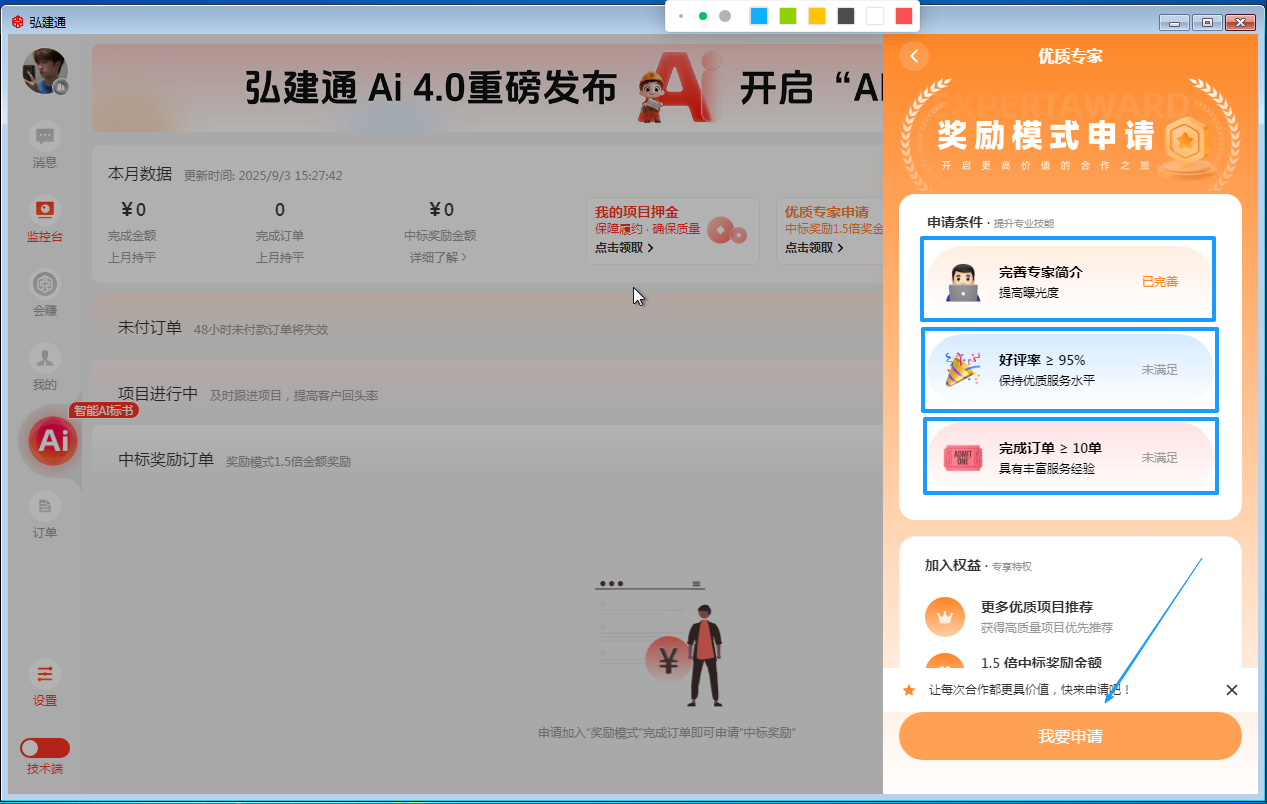Screen dimensions: 1267x804
Task: Click the 弘建通 logo icon in title bar
Action: pyautogui.click(x=17, y=21)
